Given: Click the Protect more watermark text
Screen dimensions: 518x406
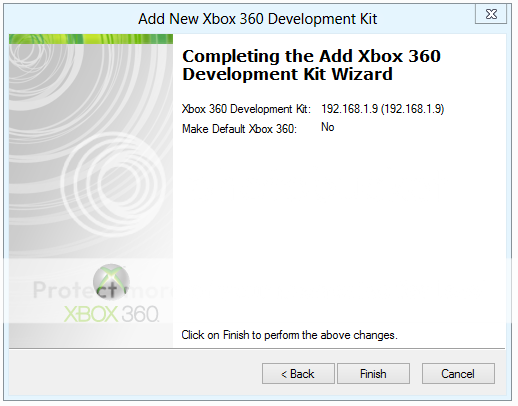Looking at the screenshot, I should coord(103,290).
